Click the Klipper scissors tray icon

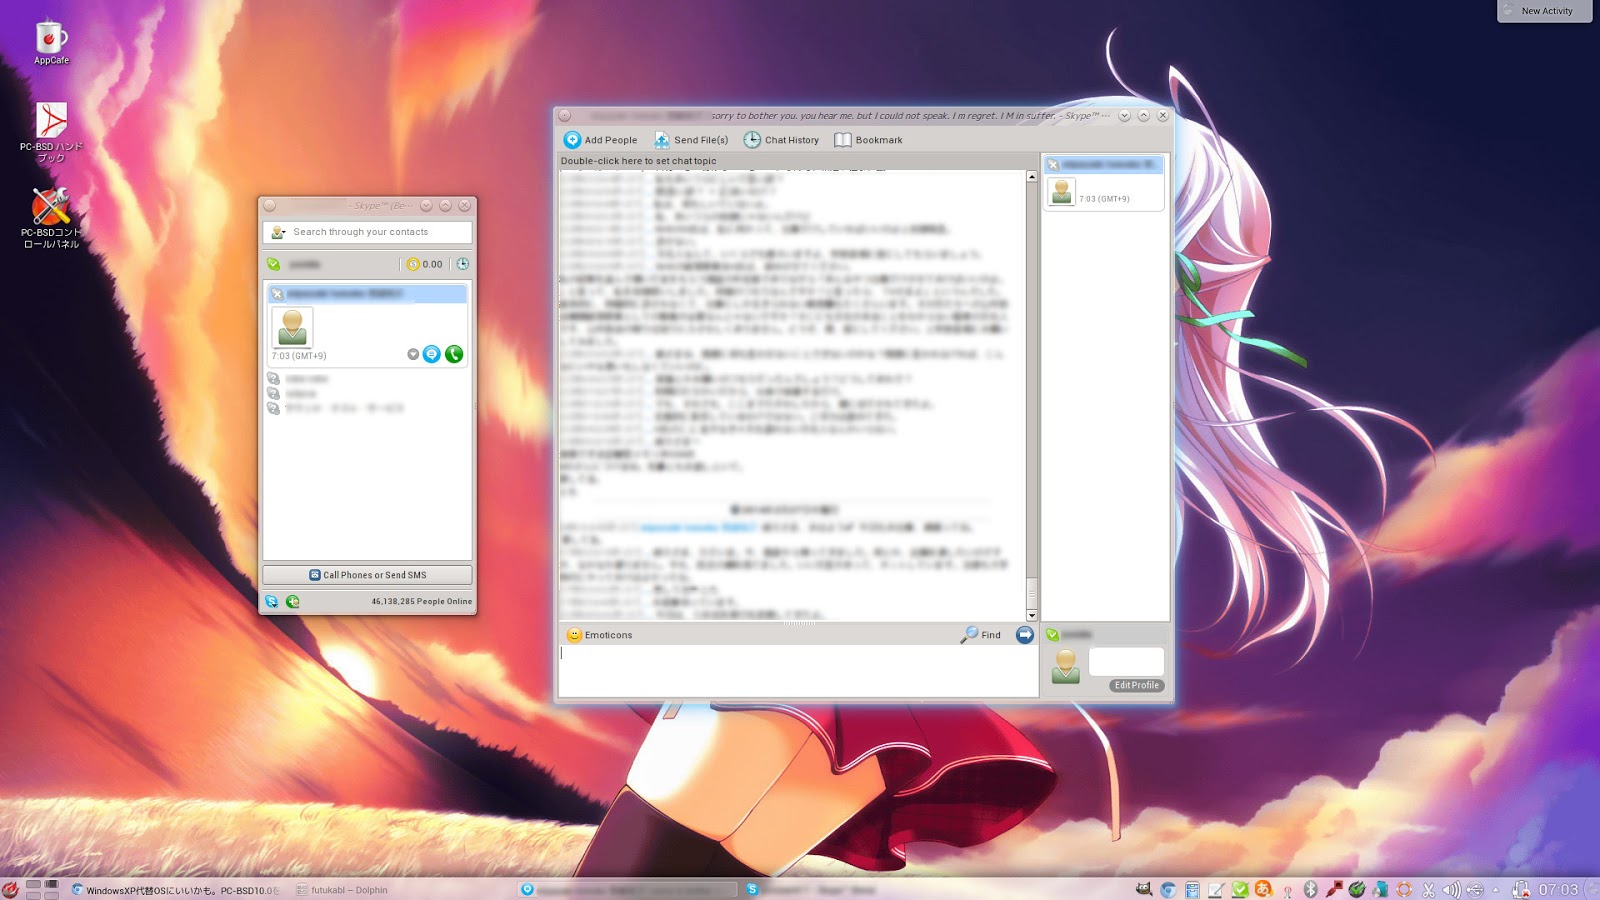1428,889
